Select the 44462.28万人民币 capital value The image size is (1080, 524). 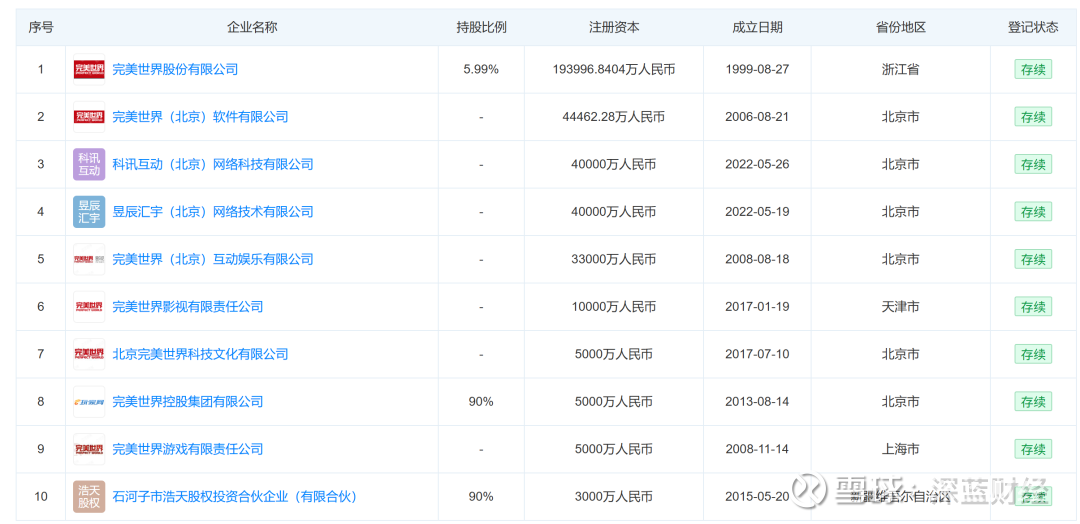click(x=614, y=117)
